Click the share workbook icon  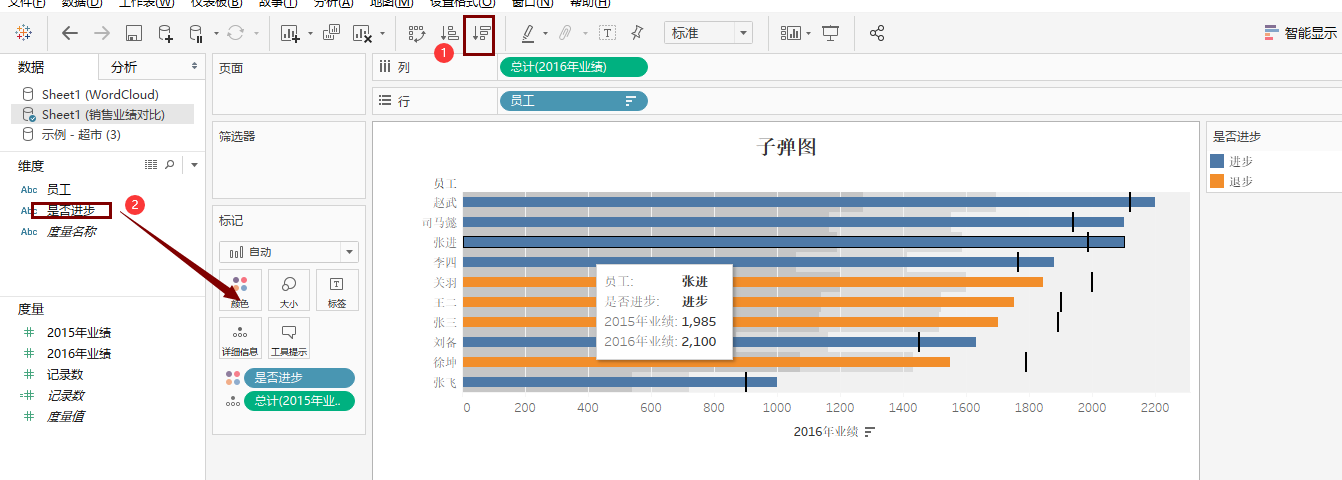coord(877,33)
